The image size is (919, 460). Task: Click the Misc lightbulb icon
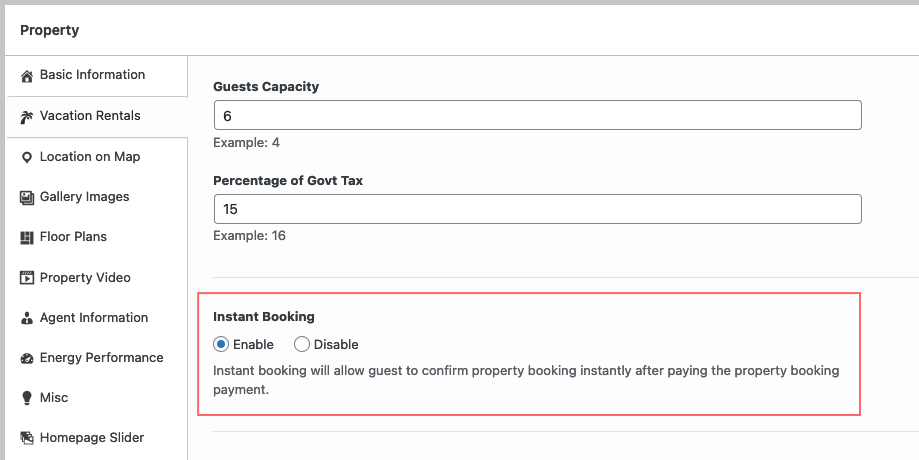tap(26, 398)
